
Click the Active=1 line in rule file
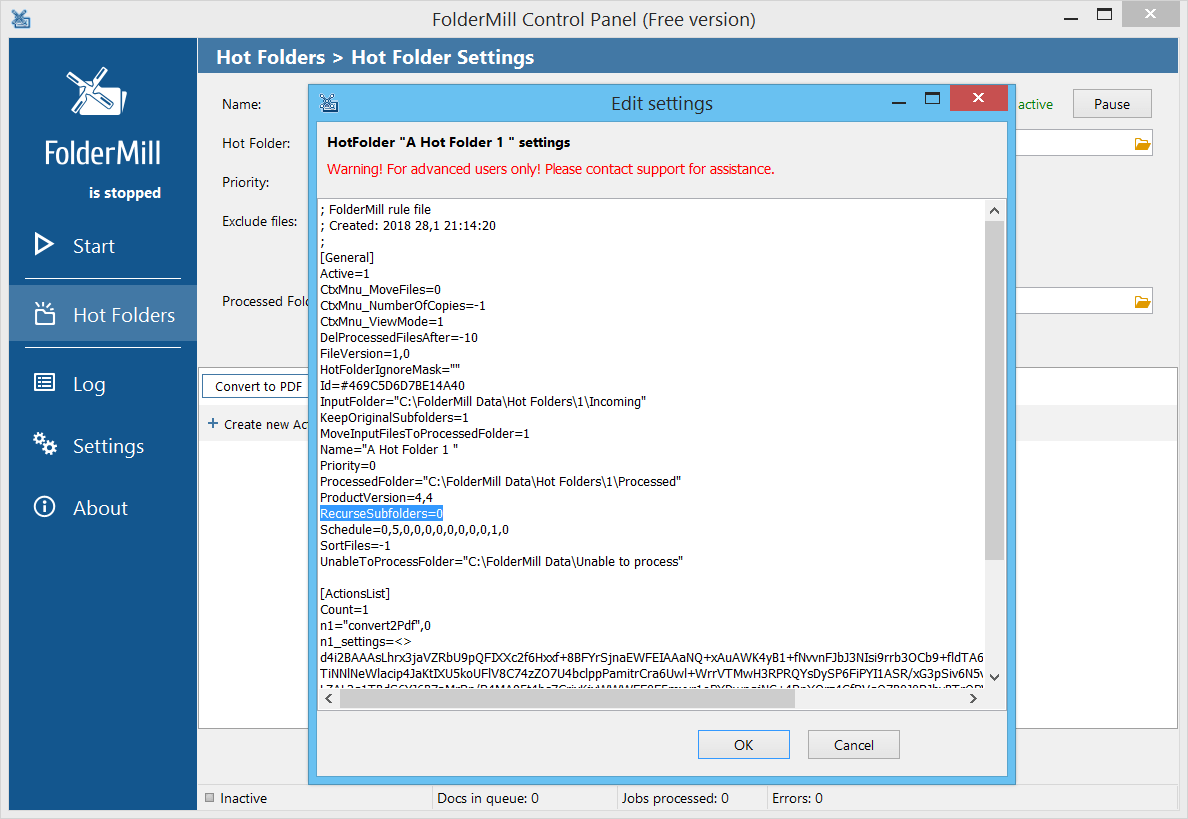tap(345, 274)
